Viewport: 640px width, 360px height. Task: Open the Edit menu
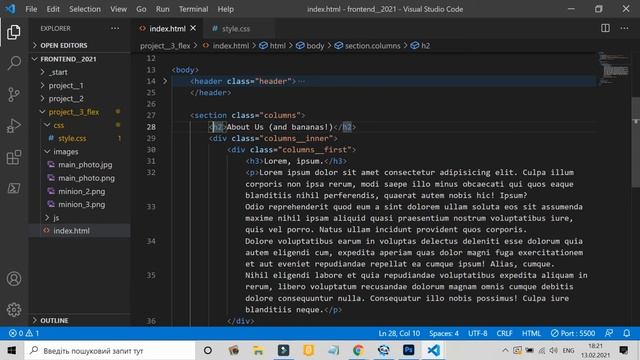tap(53, 9)
